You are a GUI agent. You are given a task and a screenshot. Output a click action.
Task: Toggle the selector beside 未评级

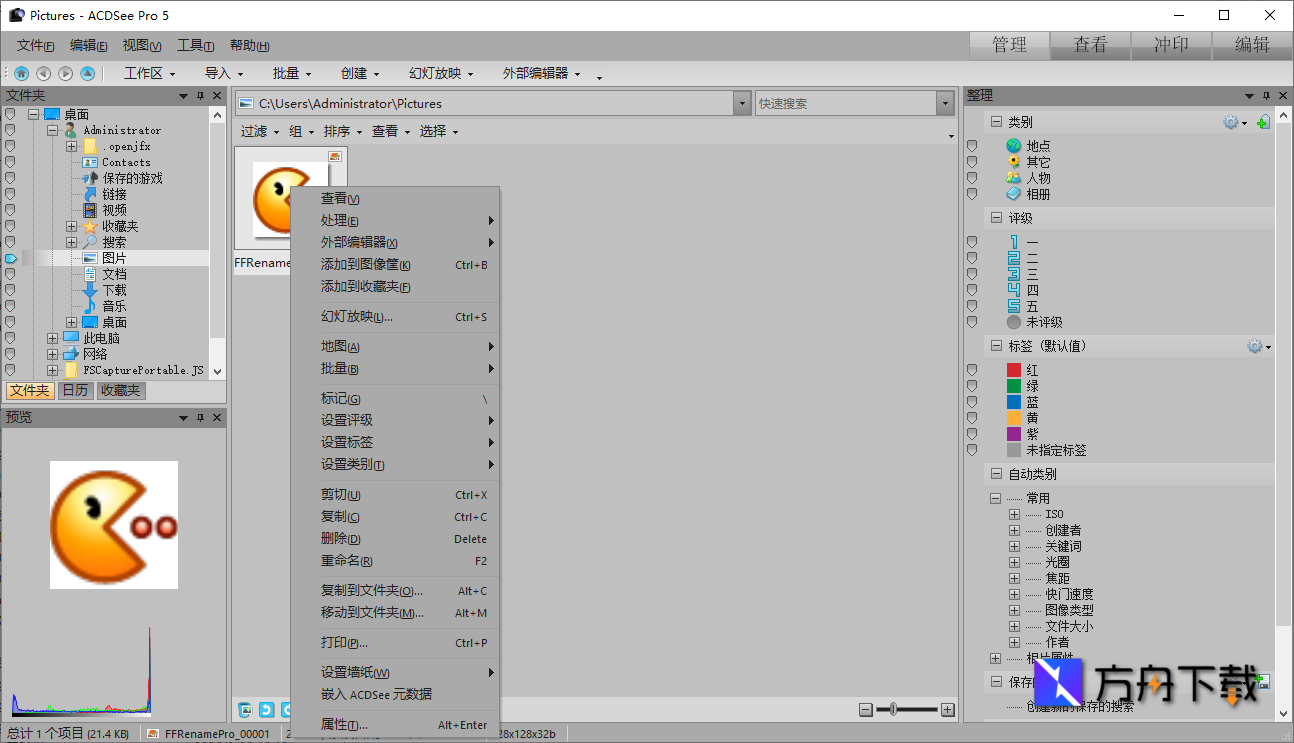pos(971,322)
